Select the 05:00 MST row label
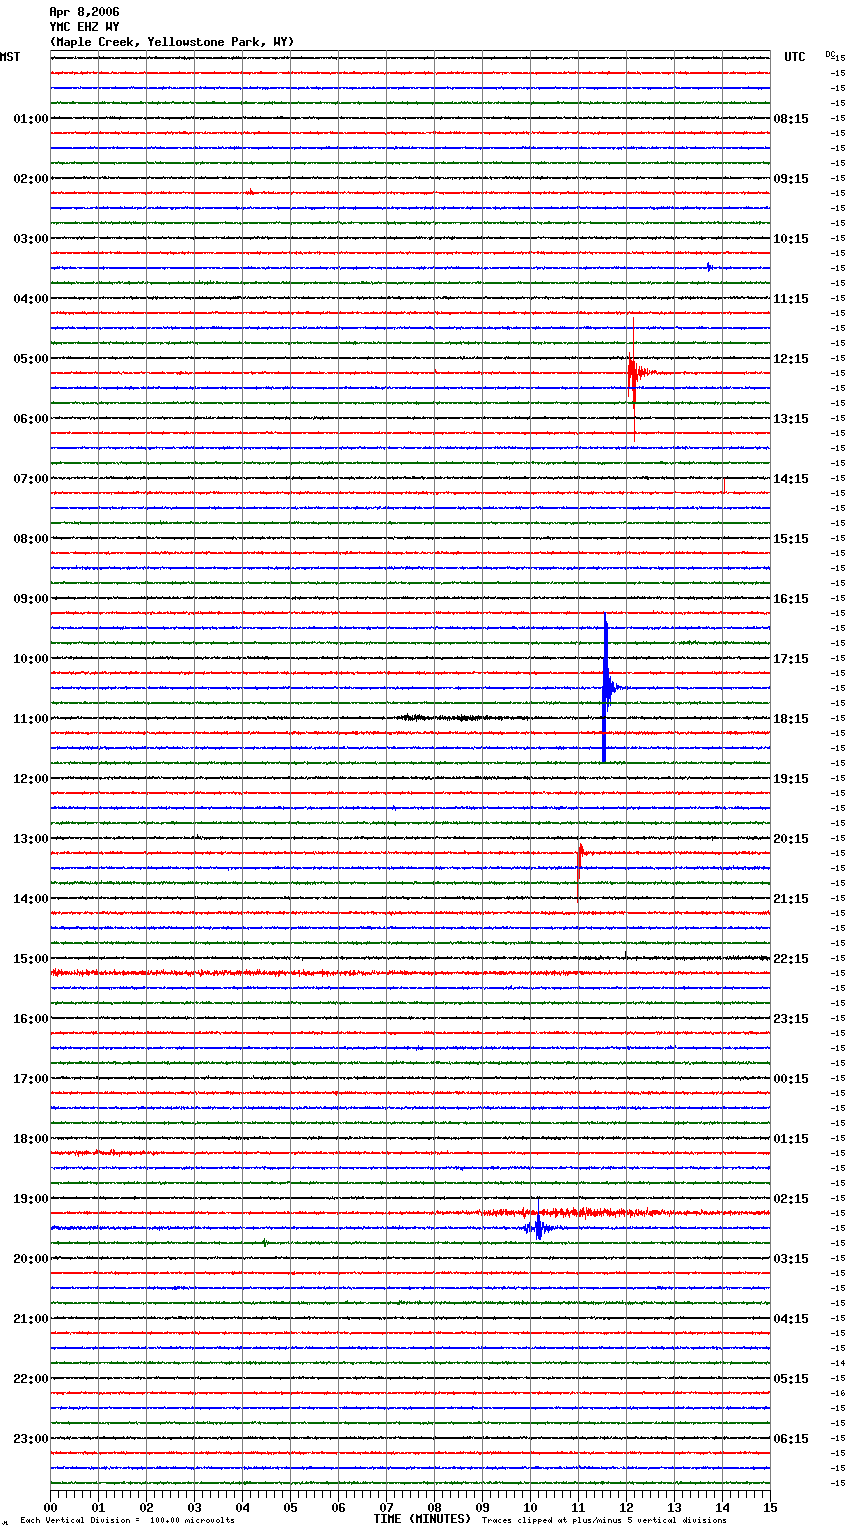Image resolution: width=850 pixels, height=1534 pixels. click(x=30, y=358)
